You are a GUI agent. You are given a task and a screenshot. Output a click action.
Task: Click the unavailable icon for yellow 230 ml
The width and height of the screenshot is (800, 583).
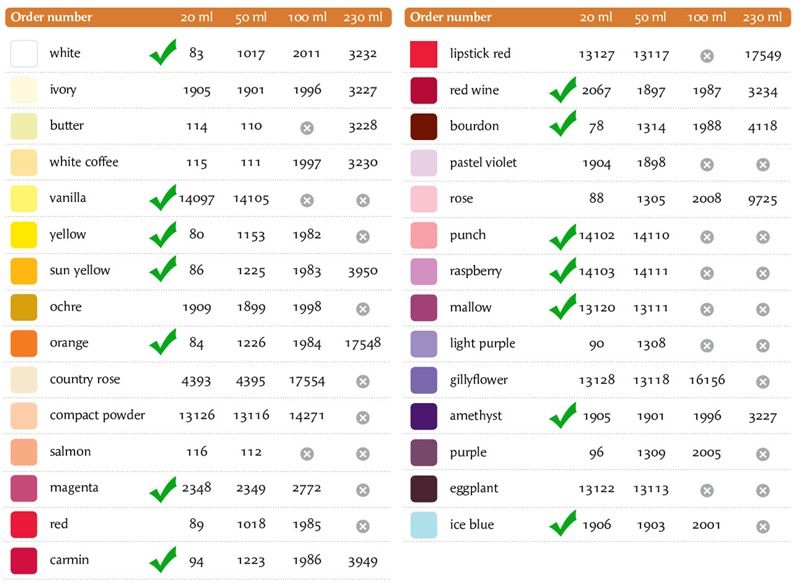363,237
